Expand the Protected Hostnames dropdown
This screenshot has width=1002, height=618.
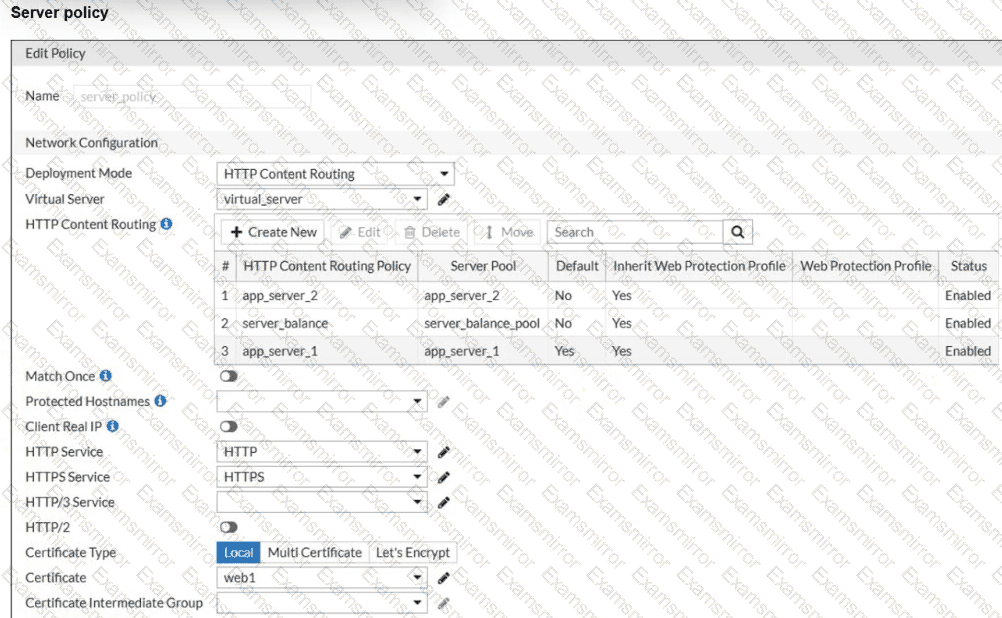point(321,401)
